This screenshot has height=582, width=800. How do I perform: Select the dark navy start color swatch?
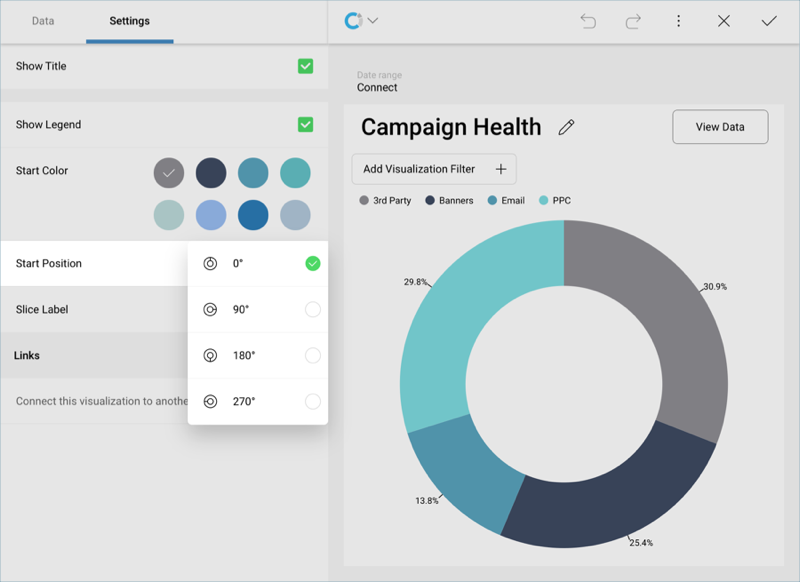click(x=211, y=173)
